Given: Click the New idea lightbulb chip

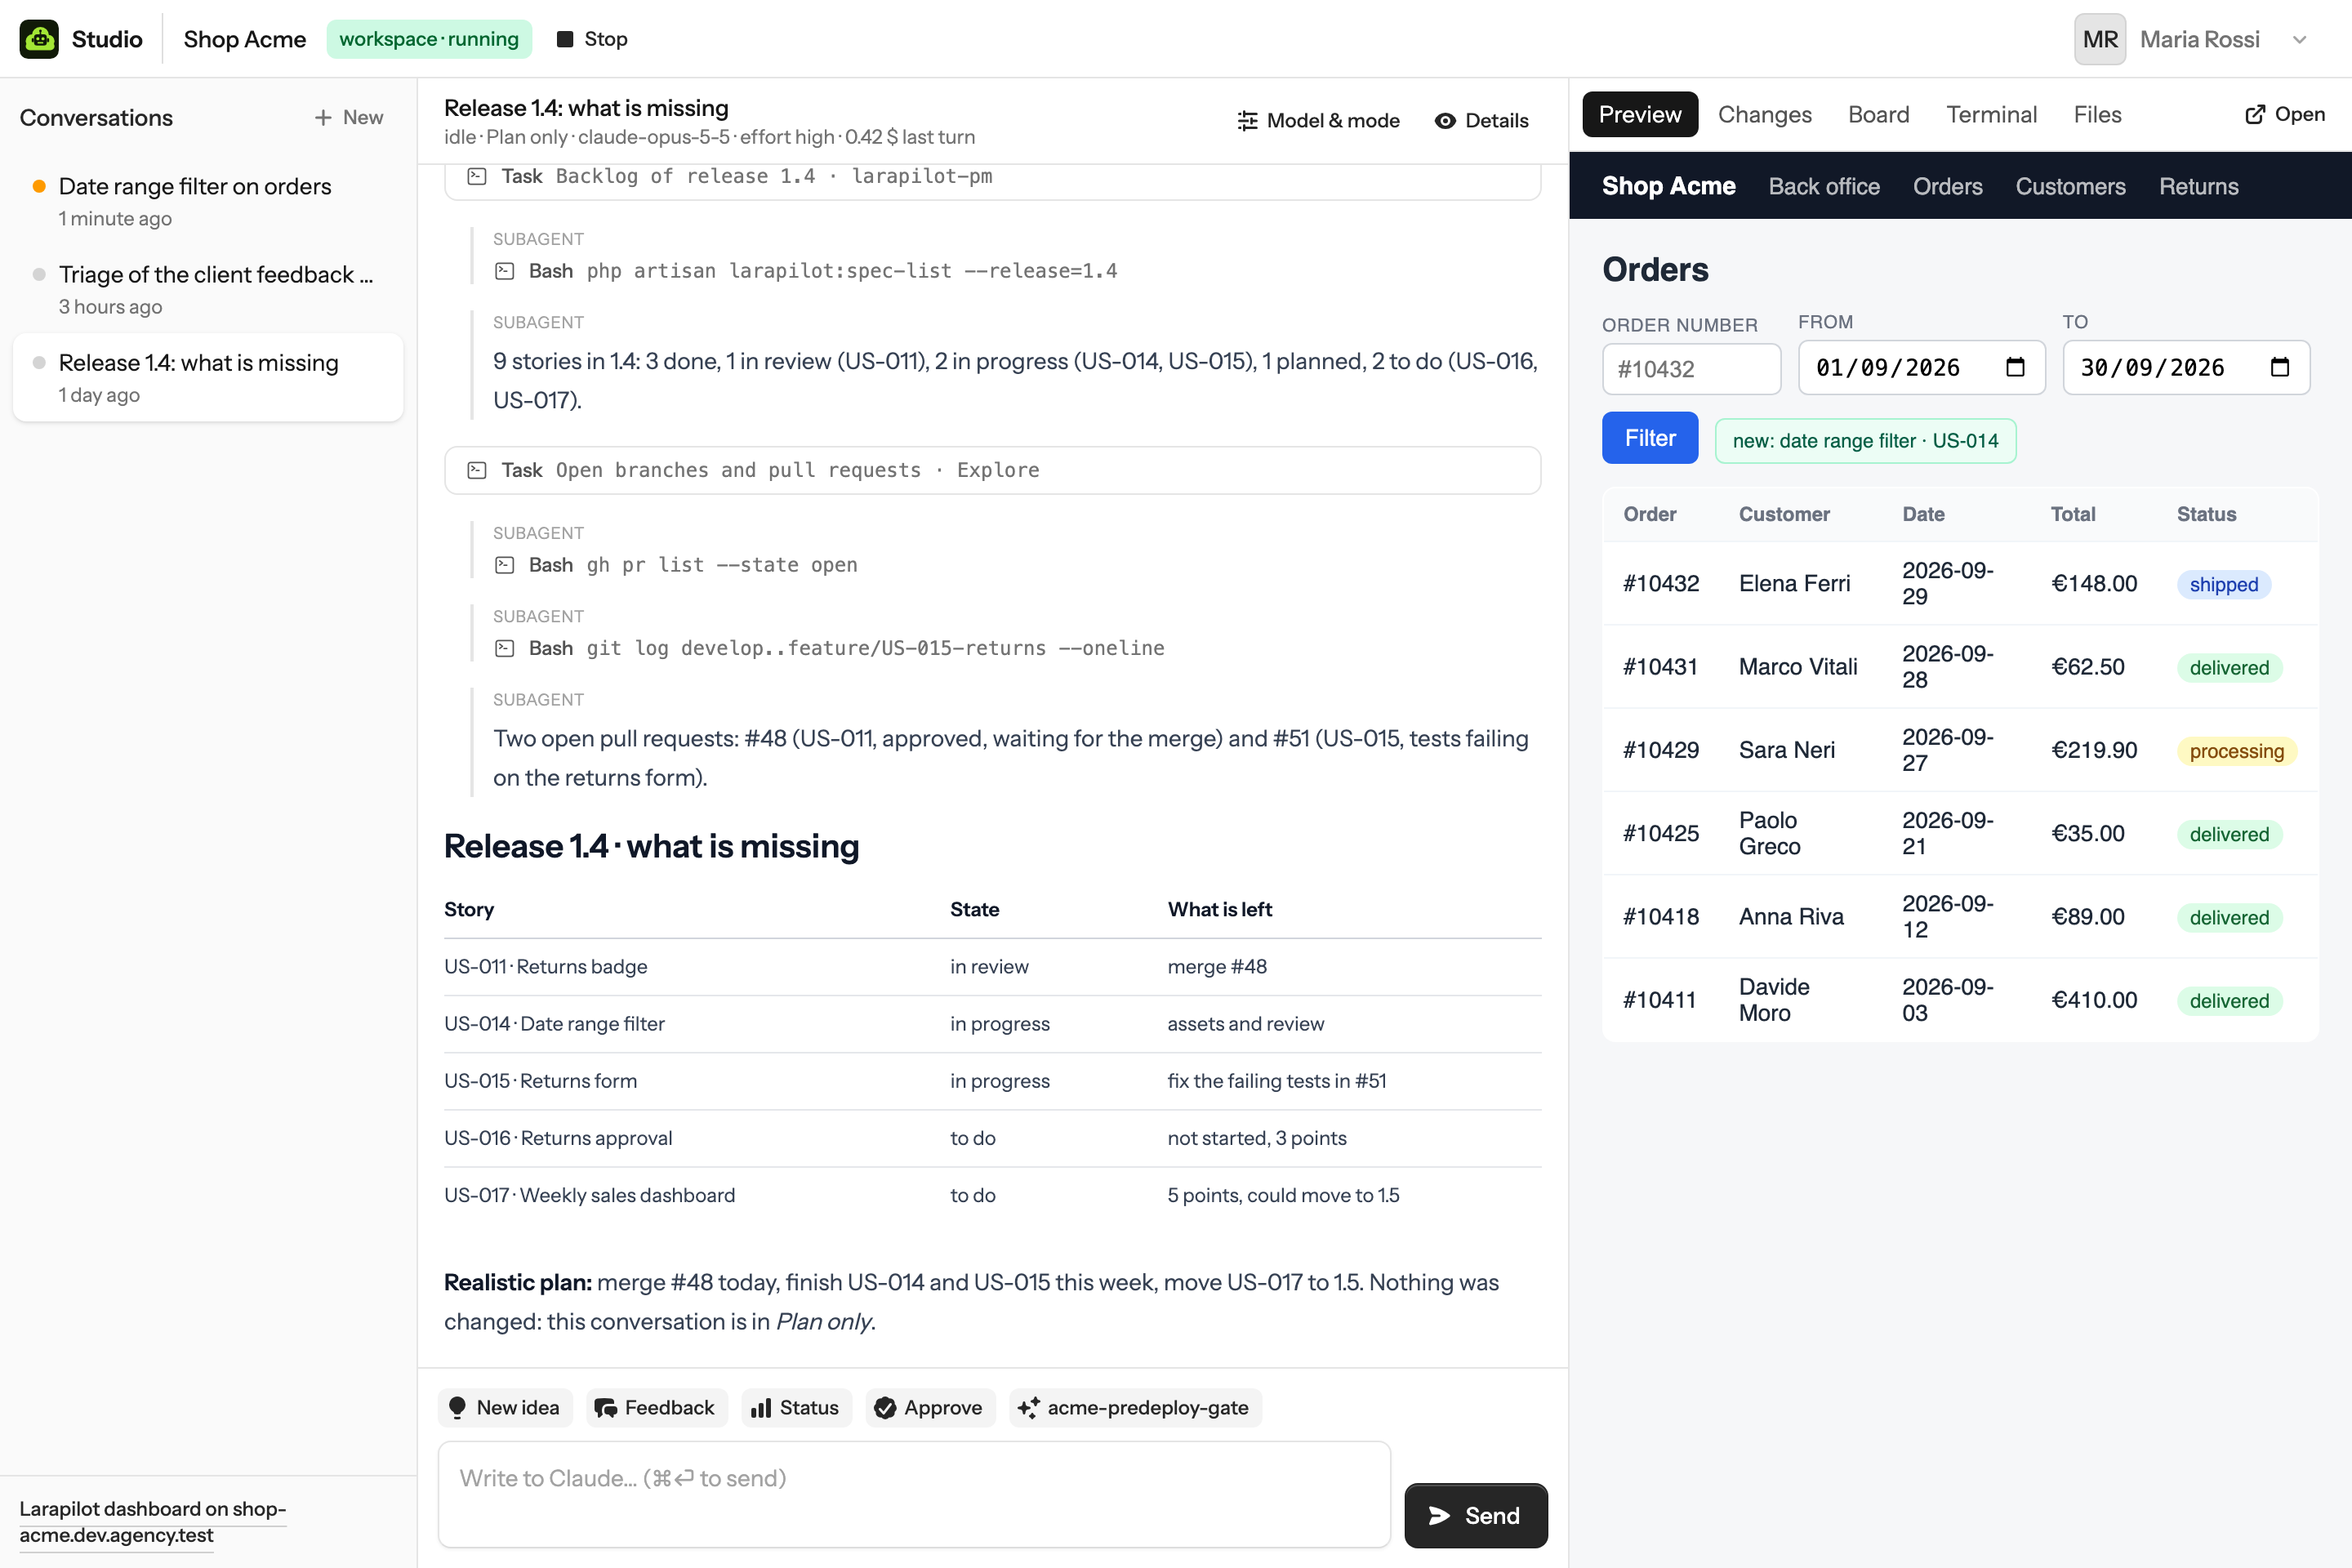Looking at the screenshot, I should (505, 1407).
